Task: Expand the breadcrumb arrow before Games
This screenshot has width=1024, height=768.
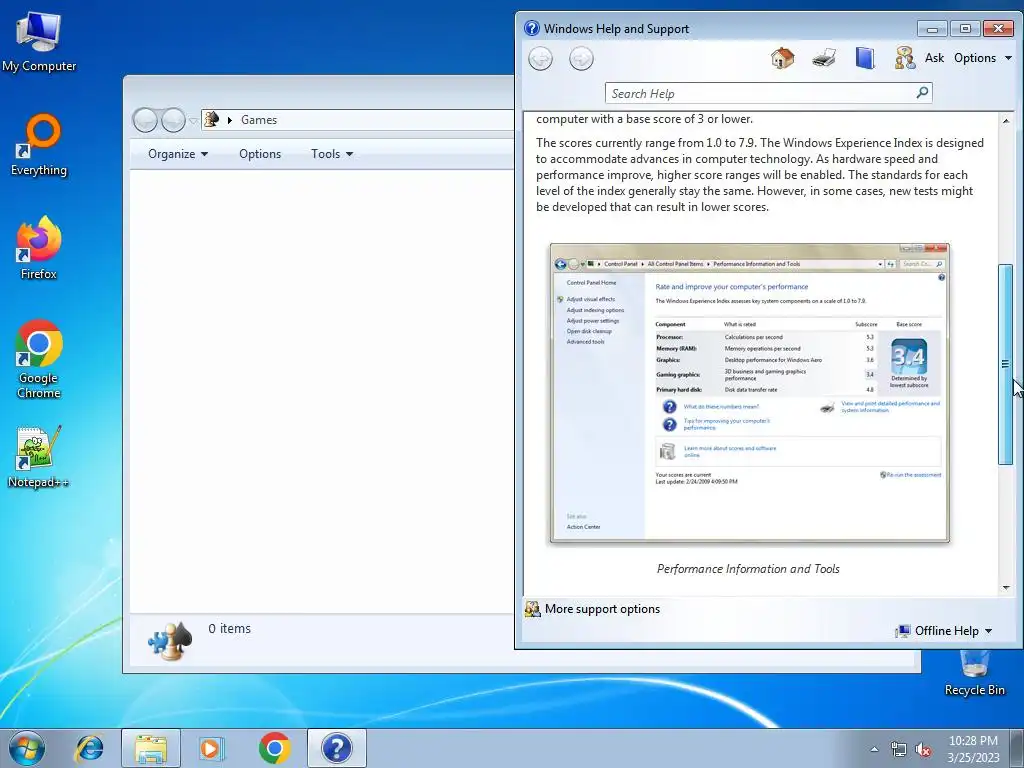Action: coord(229,120)
